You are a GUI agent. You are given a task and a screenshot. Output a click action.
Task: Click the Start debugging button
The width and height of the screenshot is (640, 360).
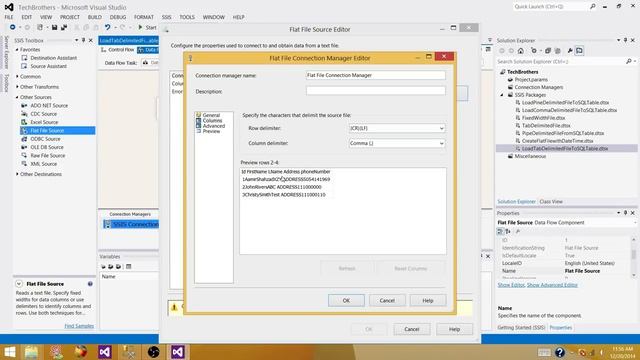point(147,27)
